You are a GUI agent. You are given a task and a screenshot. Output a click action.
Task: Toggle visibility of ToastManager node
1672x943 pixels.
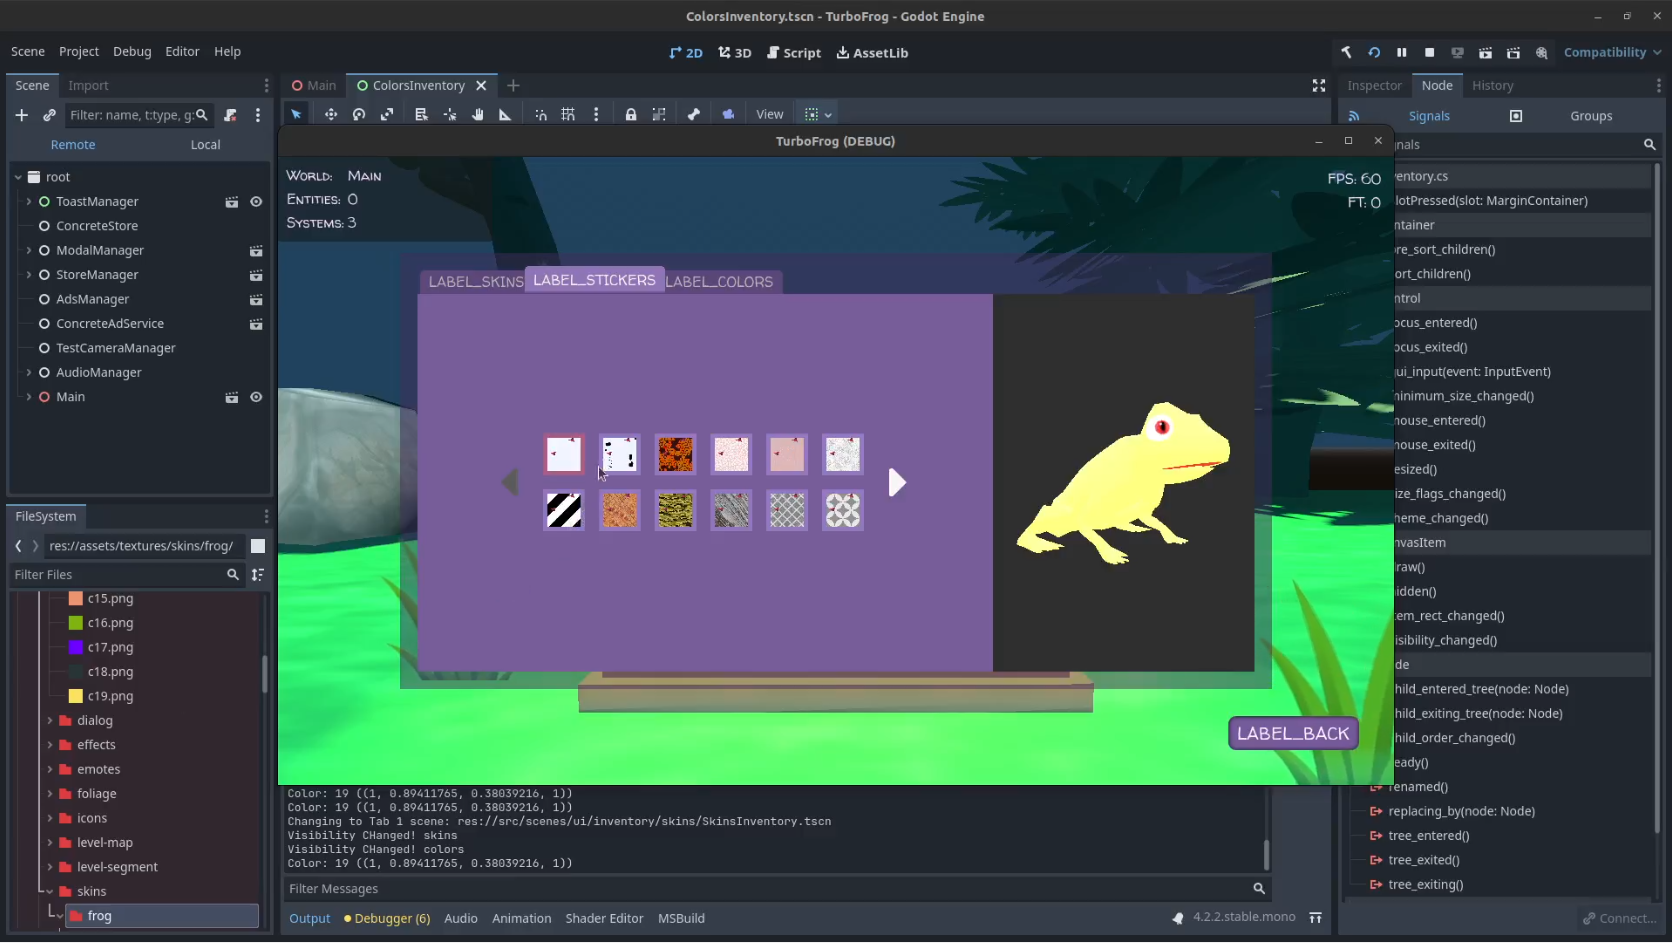pos(256,202)
